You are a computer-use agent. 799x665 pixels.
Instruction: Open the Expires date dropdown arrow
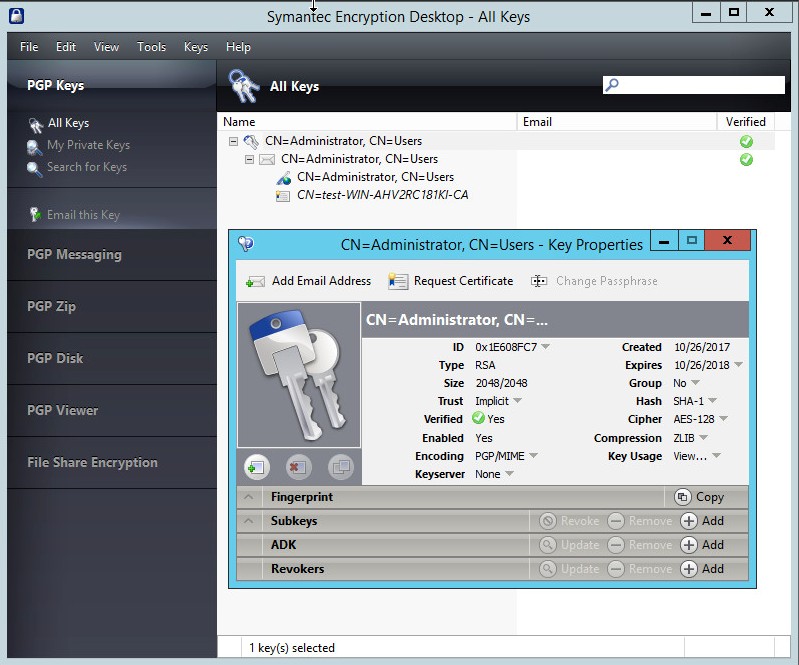coord(738,364)
